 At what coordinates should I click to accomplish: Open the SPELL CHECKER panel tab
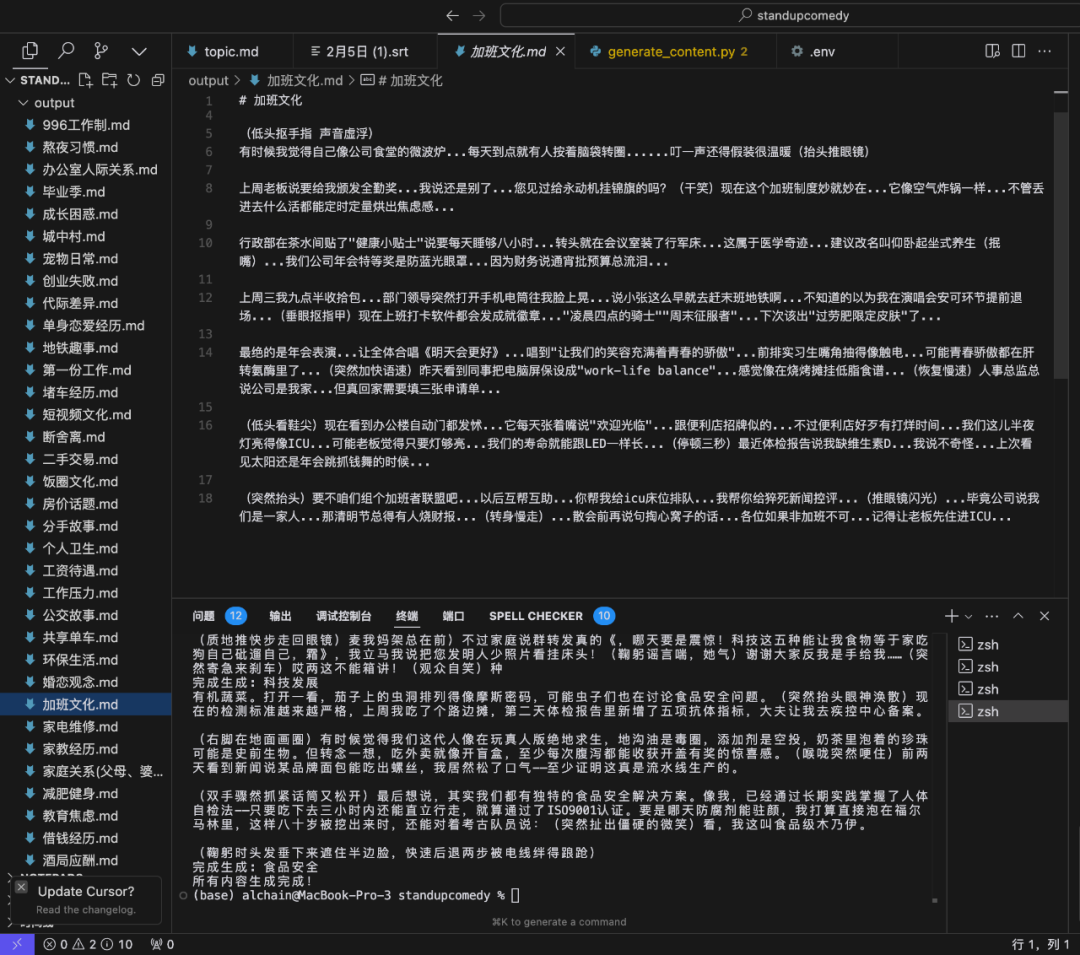pyautogui.click(x=535, y=616)
